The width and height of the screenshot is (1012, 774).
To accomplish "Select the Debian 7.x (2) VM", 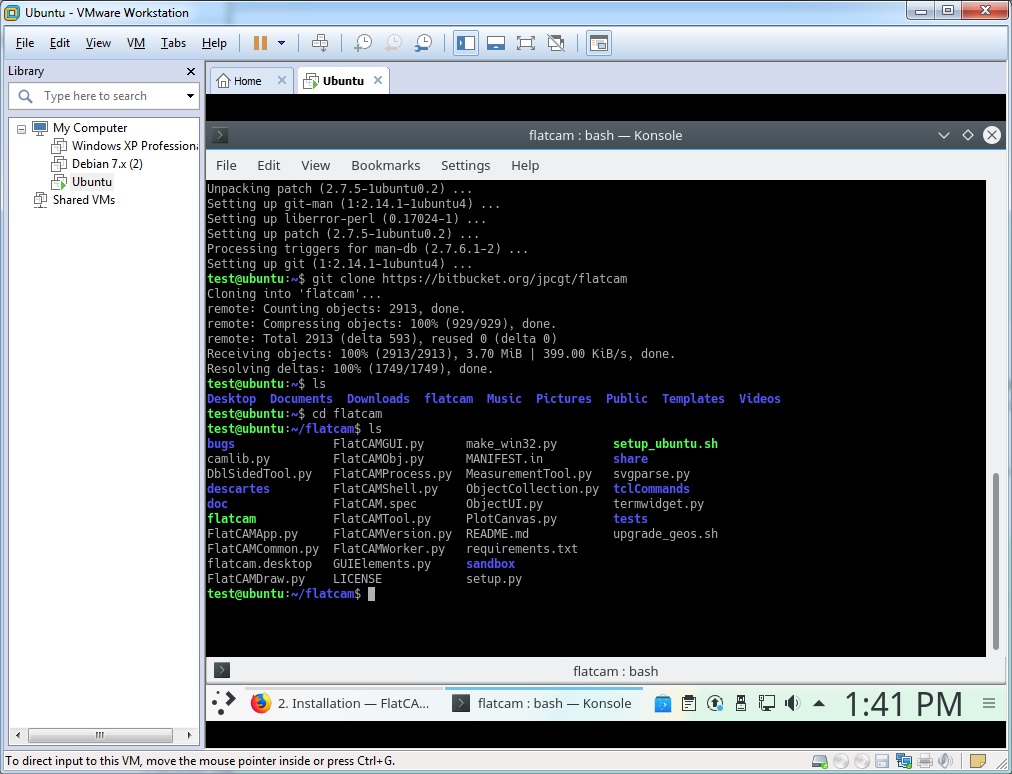I will [x=107, y=164].
